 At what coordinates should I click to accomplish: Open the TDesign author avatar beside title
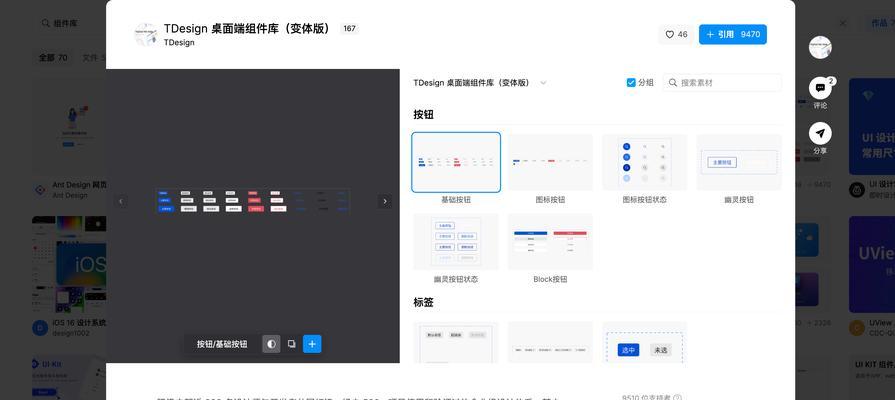[146, 34]
